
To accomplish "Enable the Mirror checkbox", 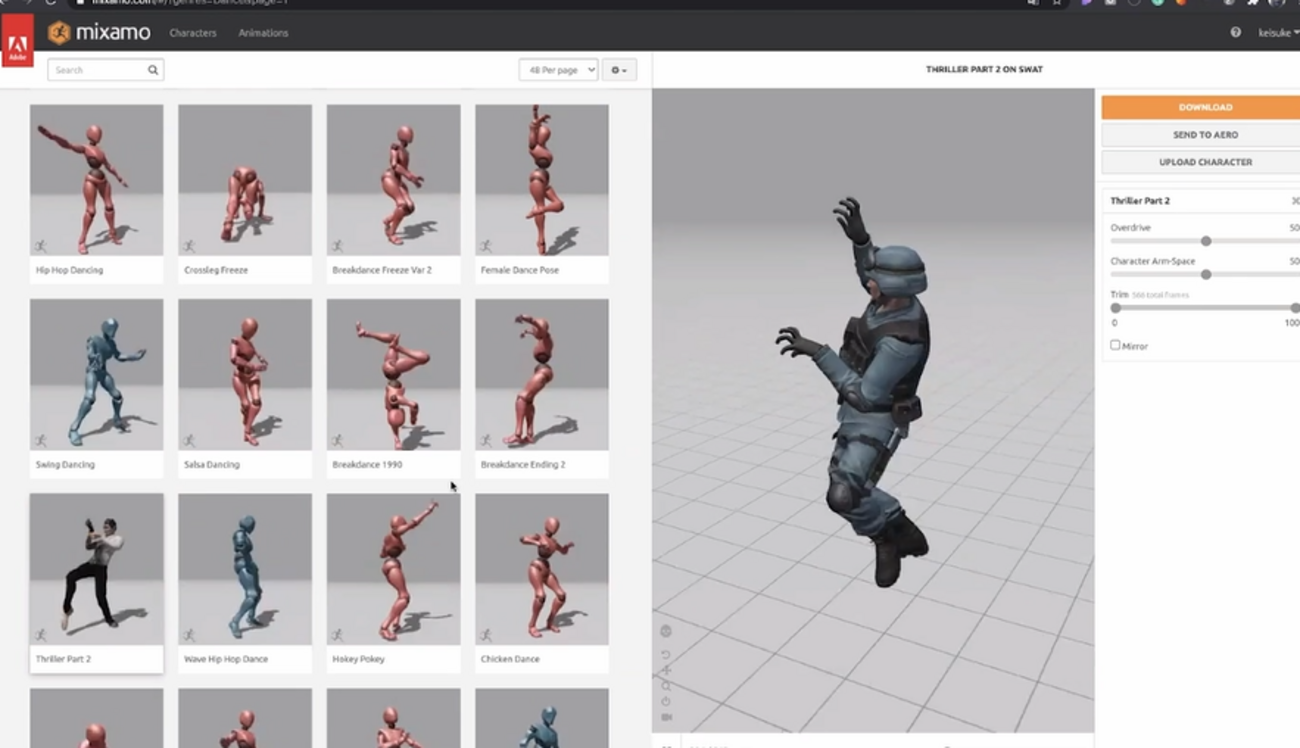I will [x=1115, y=345].
